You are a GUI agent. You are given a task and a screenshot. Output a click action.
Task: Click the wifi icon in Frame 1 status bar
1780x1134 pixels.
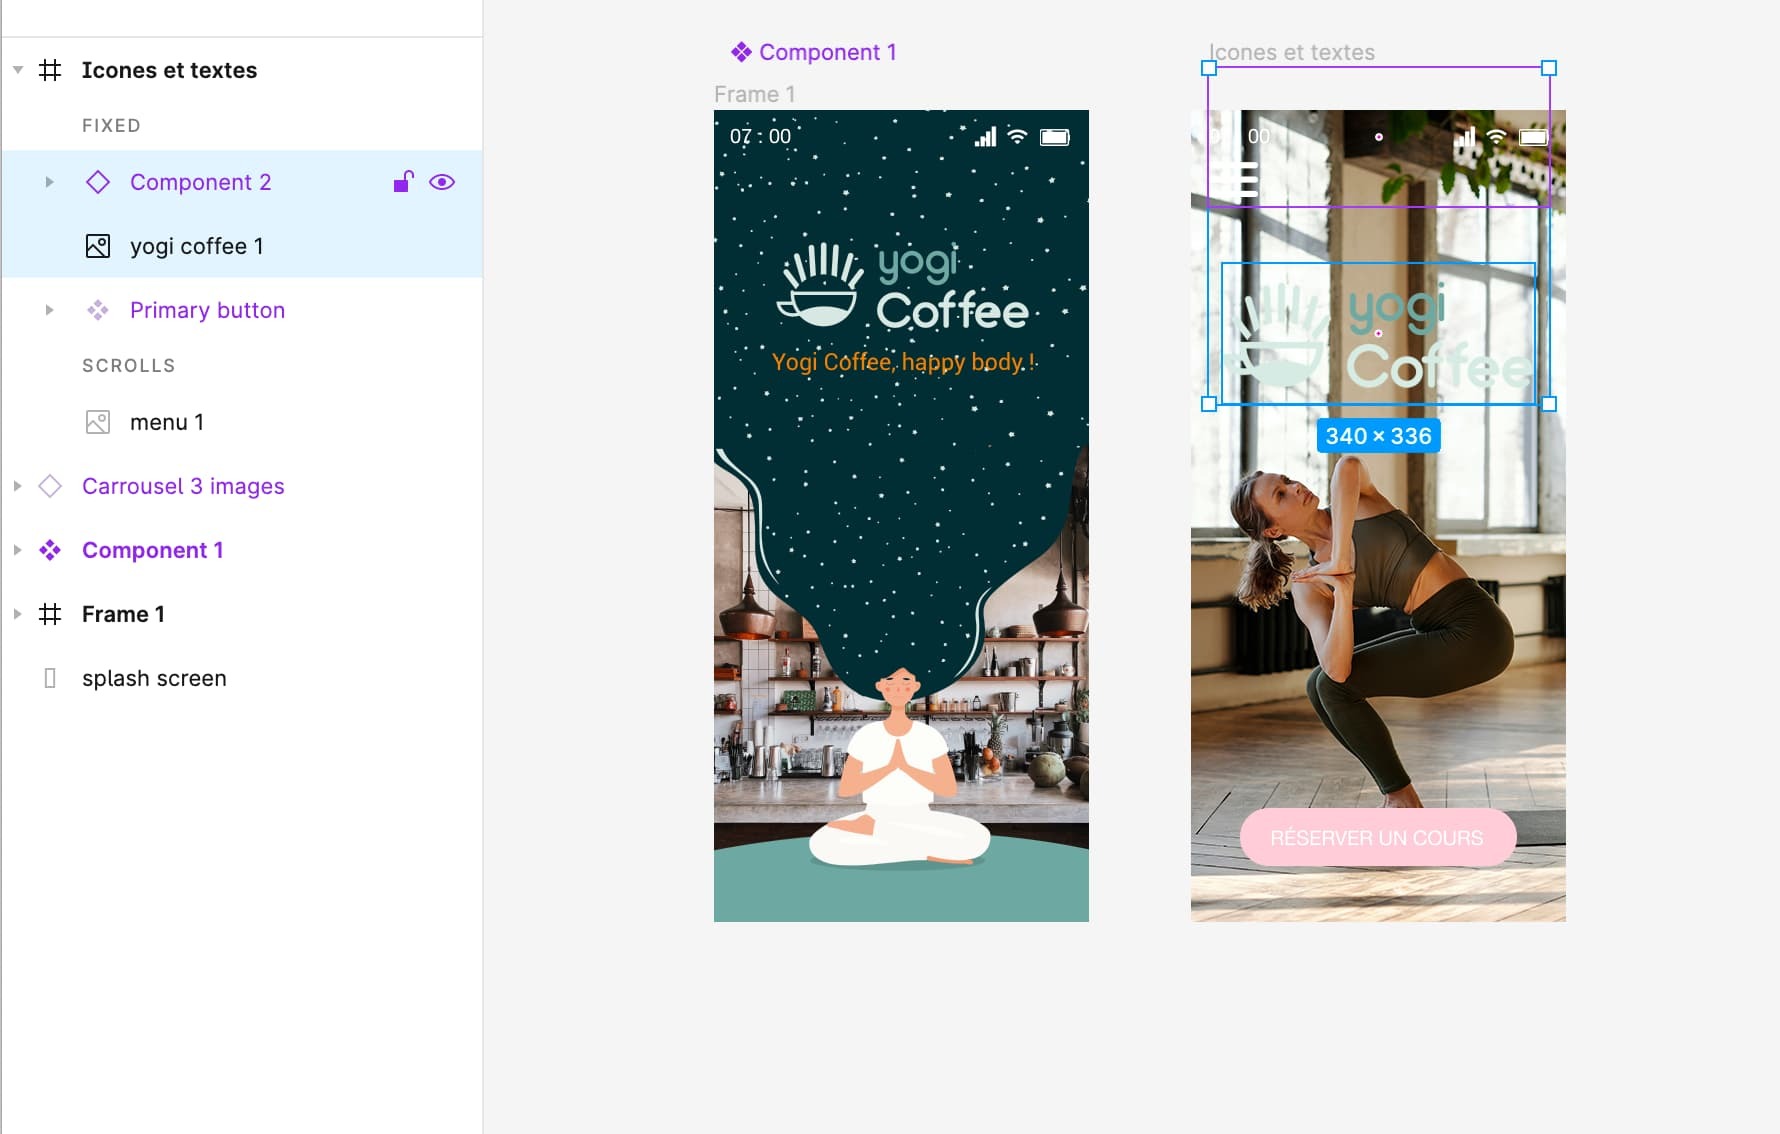pyautogui.click(x=1017, y=136)
